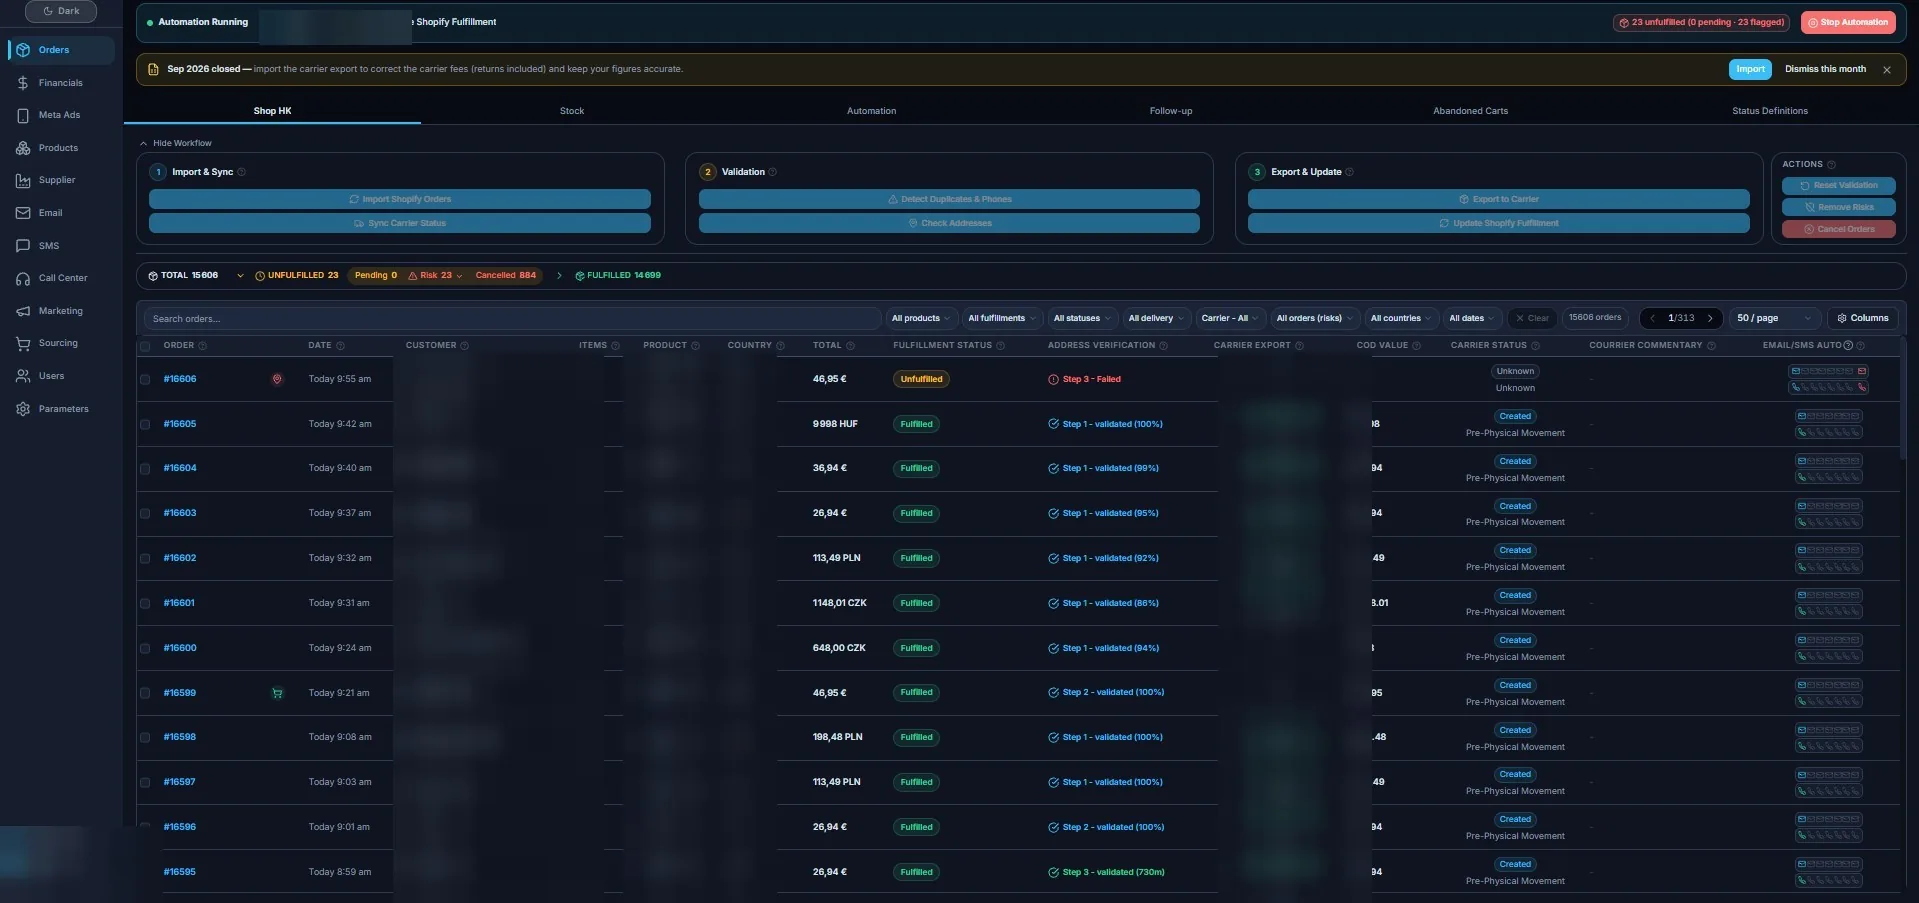Screen dimensions: 1919x903
Task: Click the Stop Automation button
Action: (x=1848, y=22)
